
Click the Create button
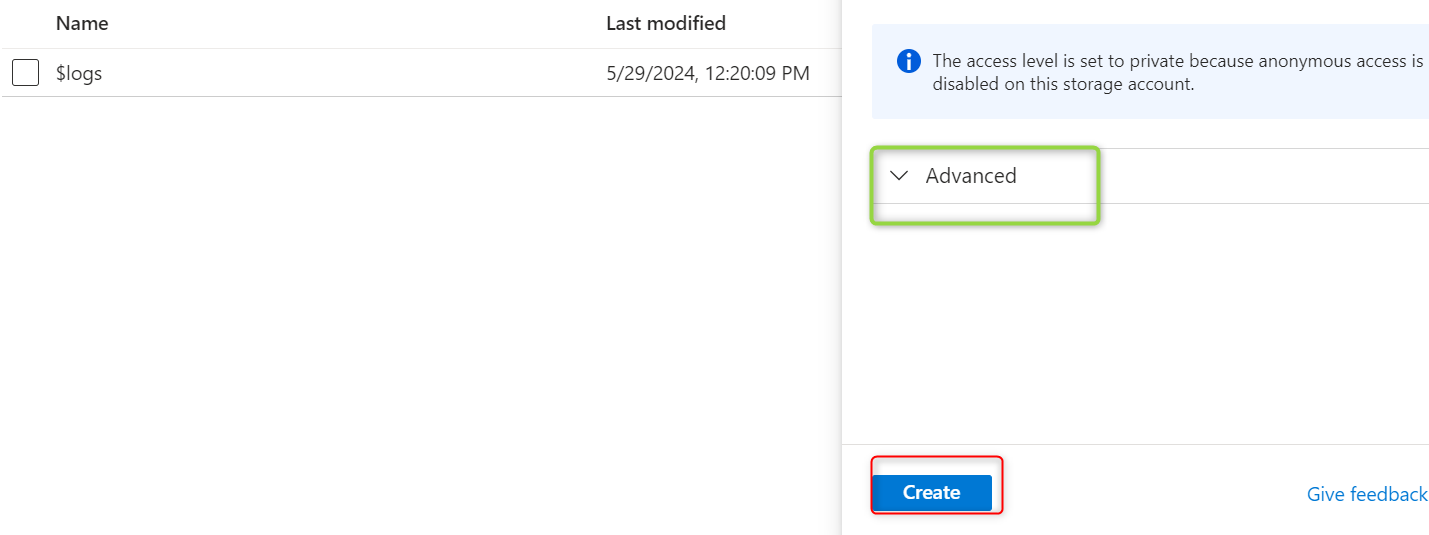click(931, 493)
